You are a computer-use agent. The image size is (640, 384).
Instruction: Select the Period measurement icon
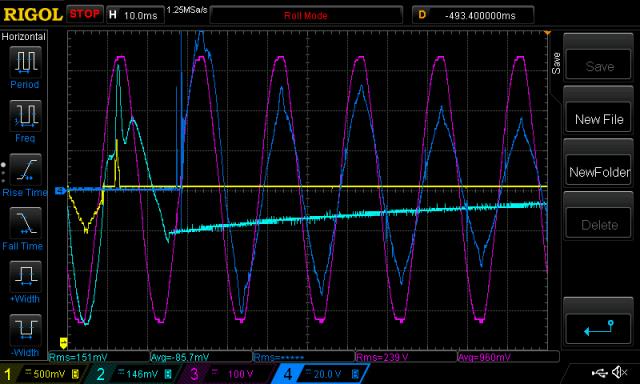point(25,62)
